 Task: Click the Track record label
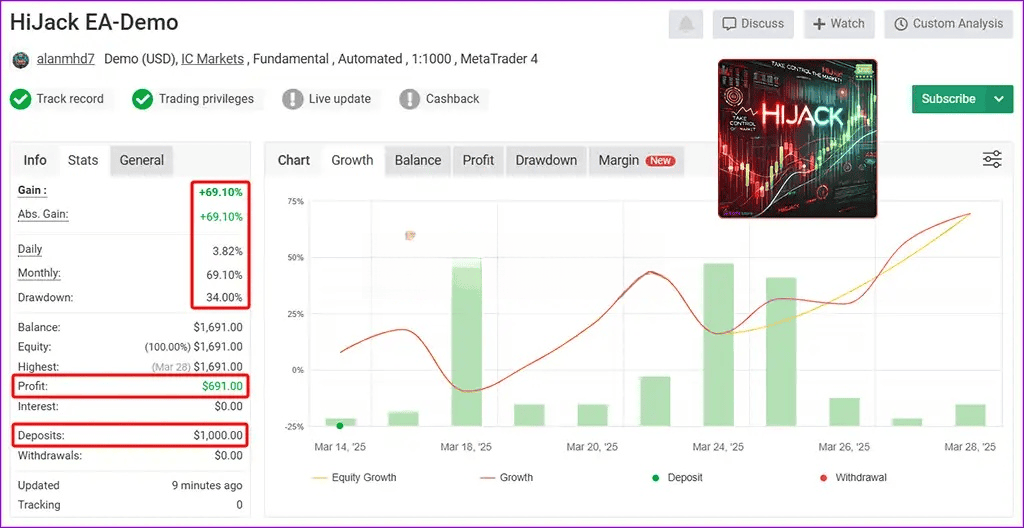click(x=70, y=99)
